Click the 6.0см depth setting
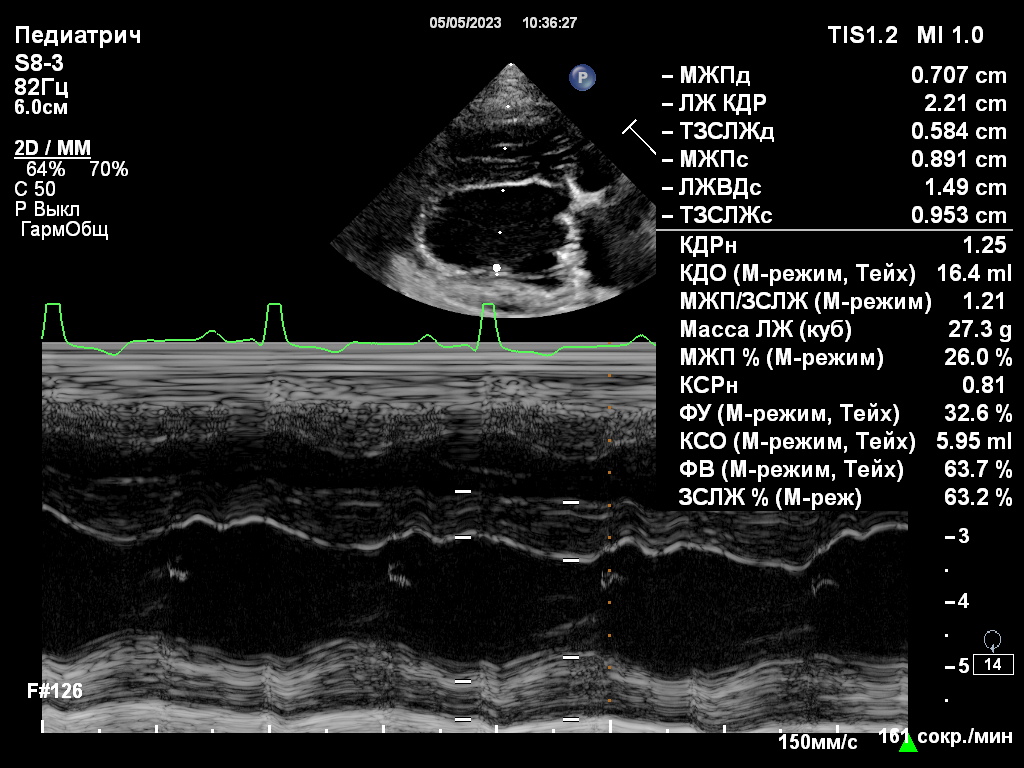The image size is (1024, 768). click(x=42, y=107)
